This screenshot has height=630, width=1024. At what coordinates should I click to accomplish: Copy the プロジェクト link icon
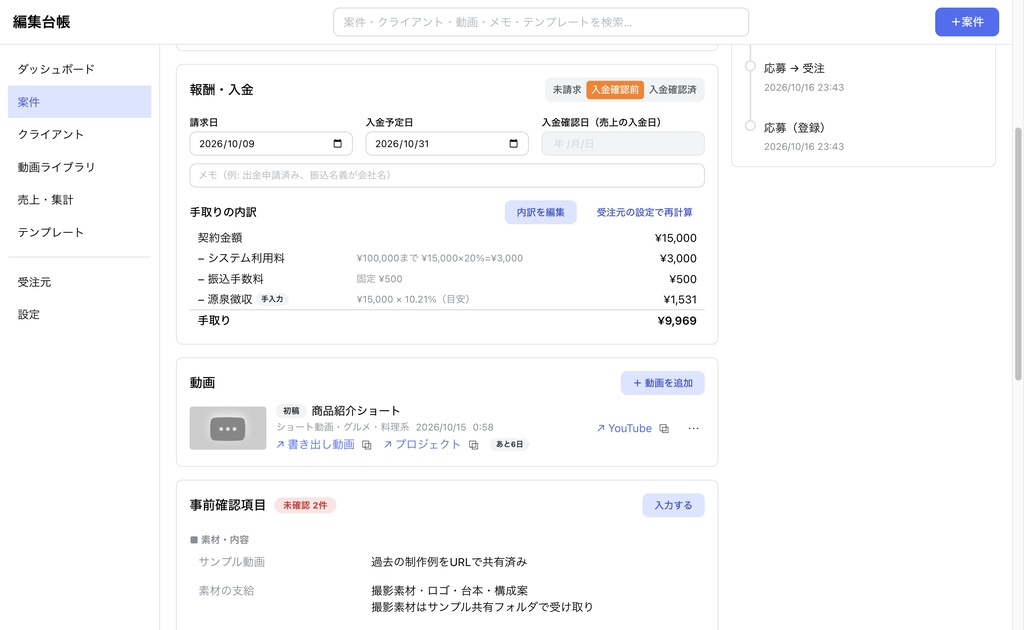pyautogui.click(x=473, y=445)
